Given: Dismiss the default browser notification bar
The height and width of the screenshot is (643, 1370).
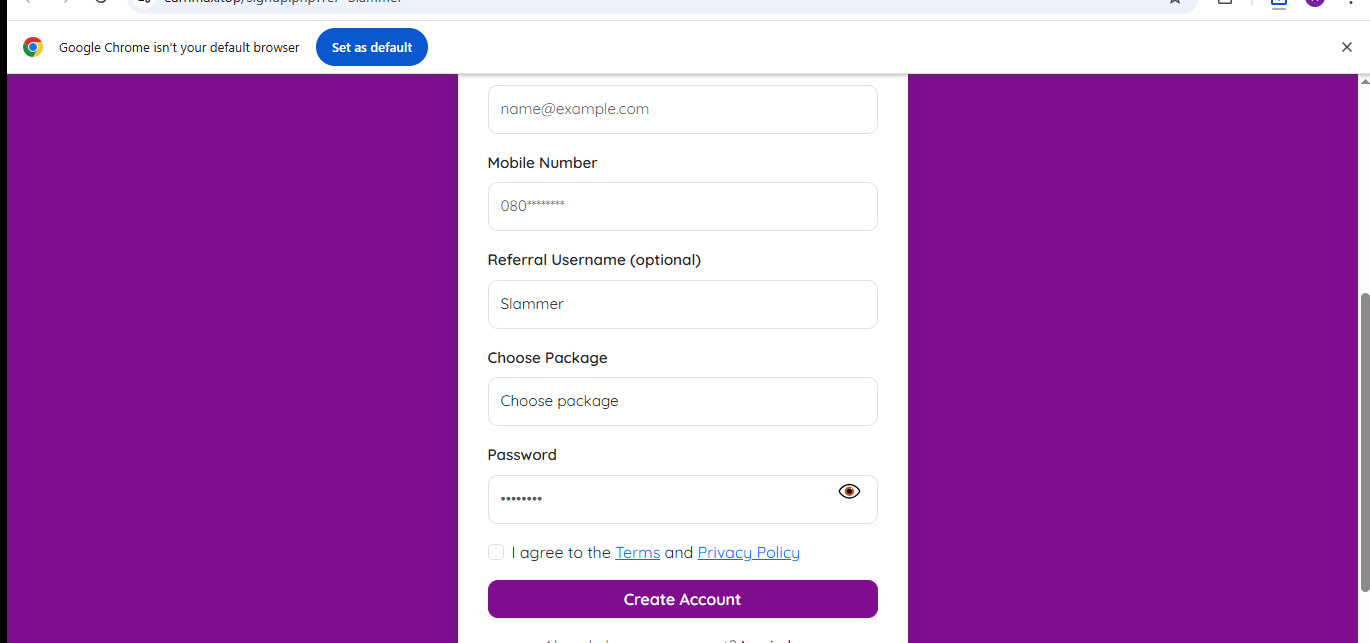Looking at the screenshot, I should click(1346, 47).
